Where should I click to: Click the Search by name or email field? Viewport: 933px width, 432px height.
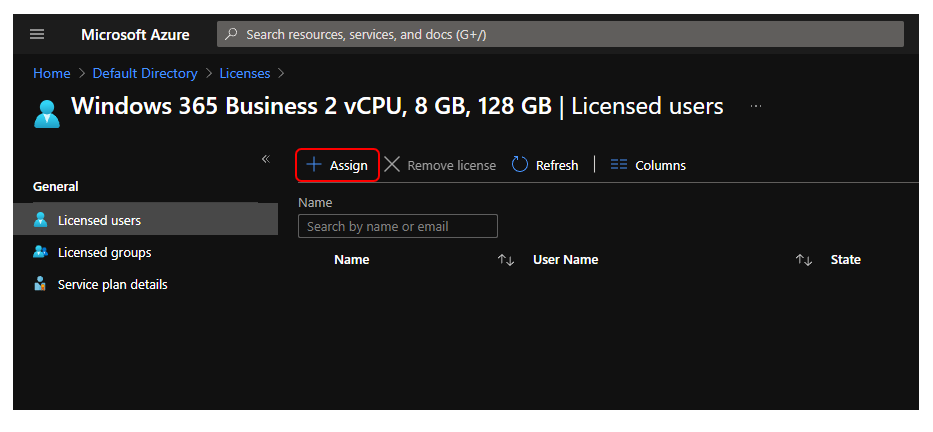(x=397, y=226)
